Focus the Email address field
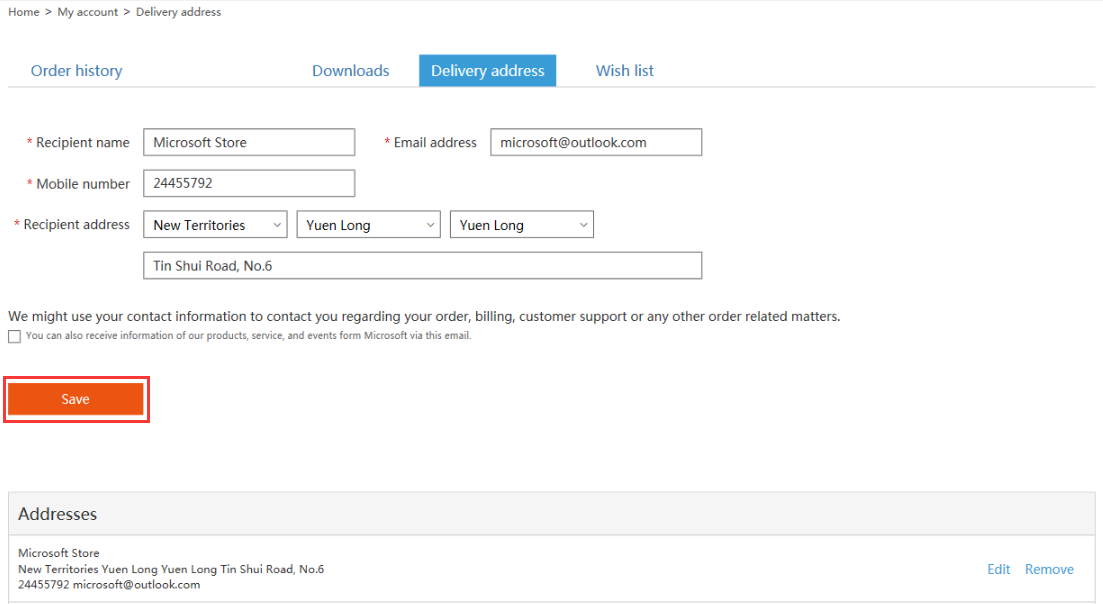 click(596, 142)
